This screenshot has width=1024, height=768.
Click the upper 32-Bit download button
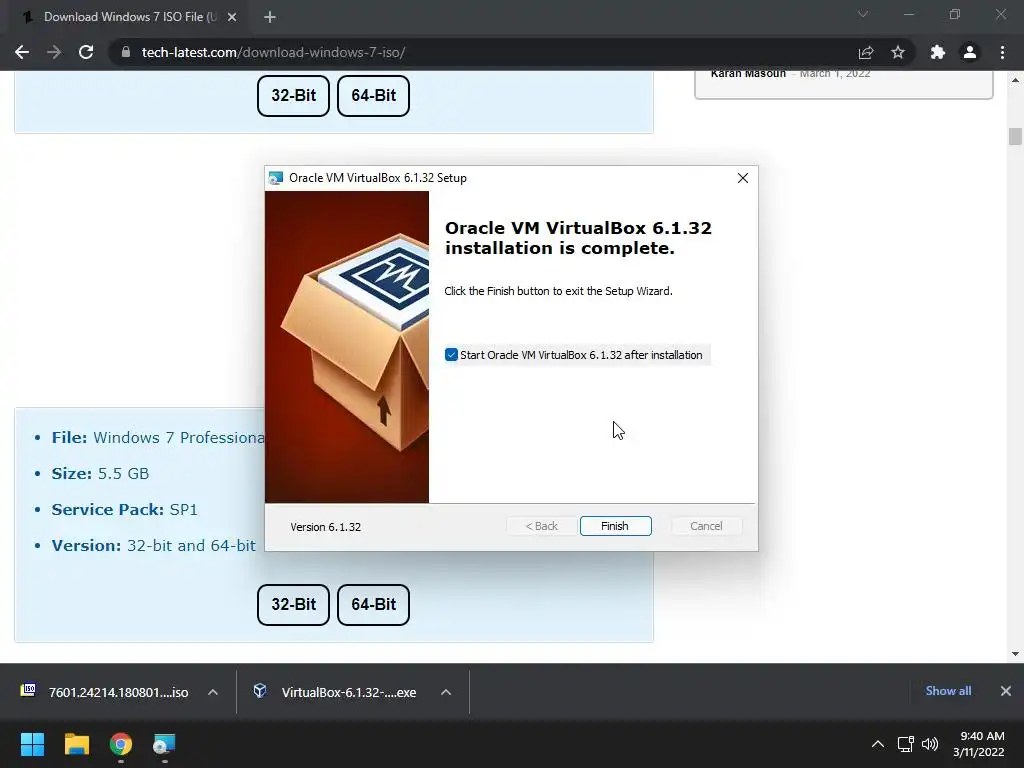tap(293, 95)
